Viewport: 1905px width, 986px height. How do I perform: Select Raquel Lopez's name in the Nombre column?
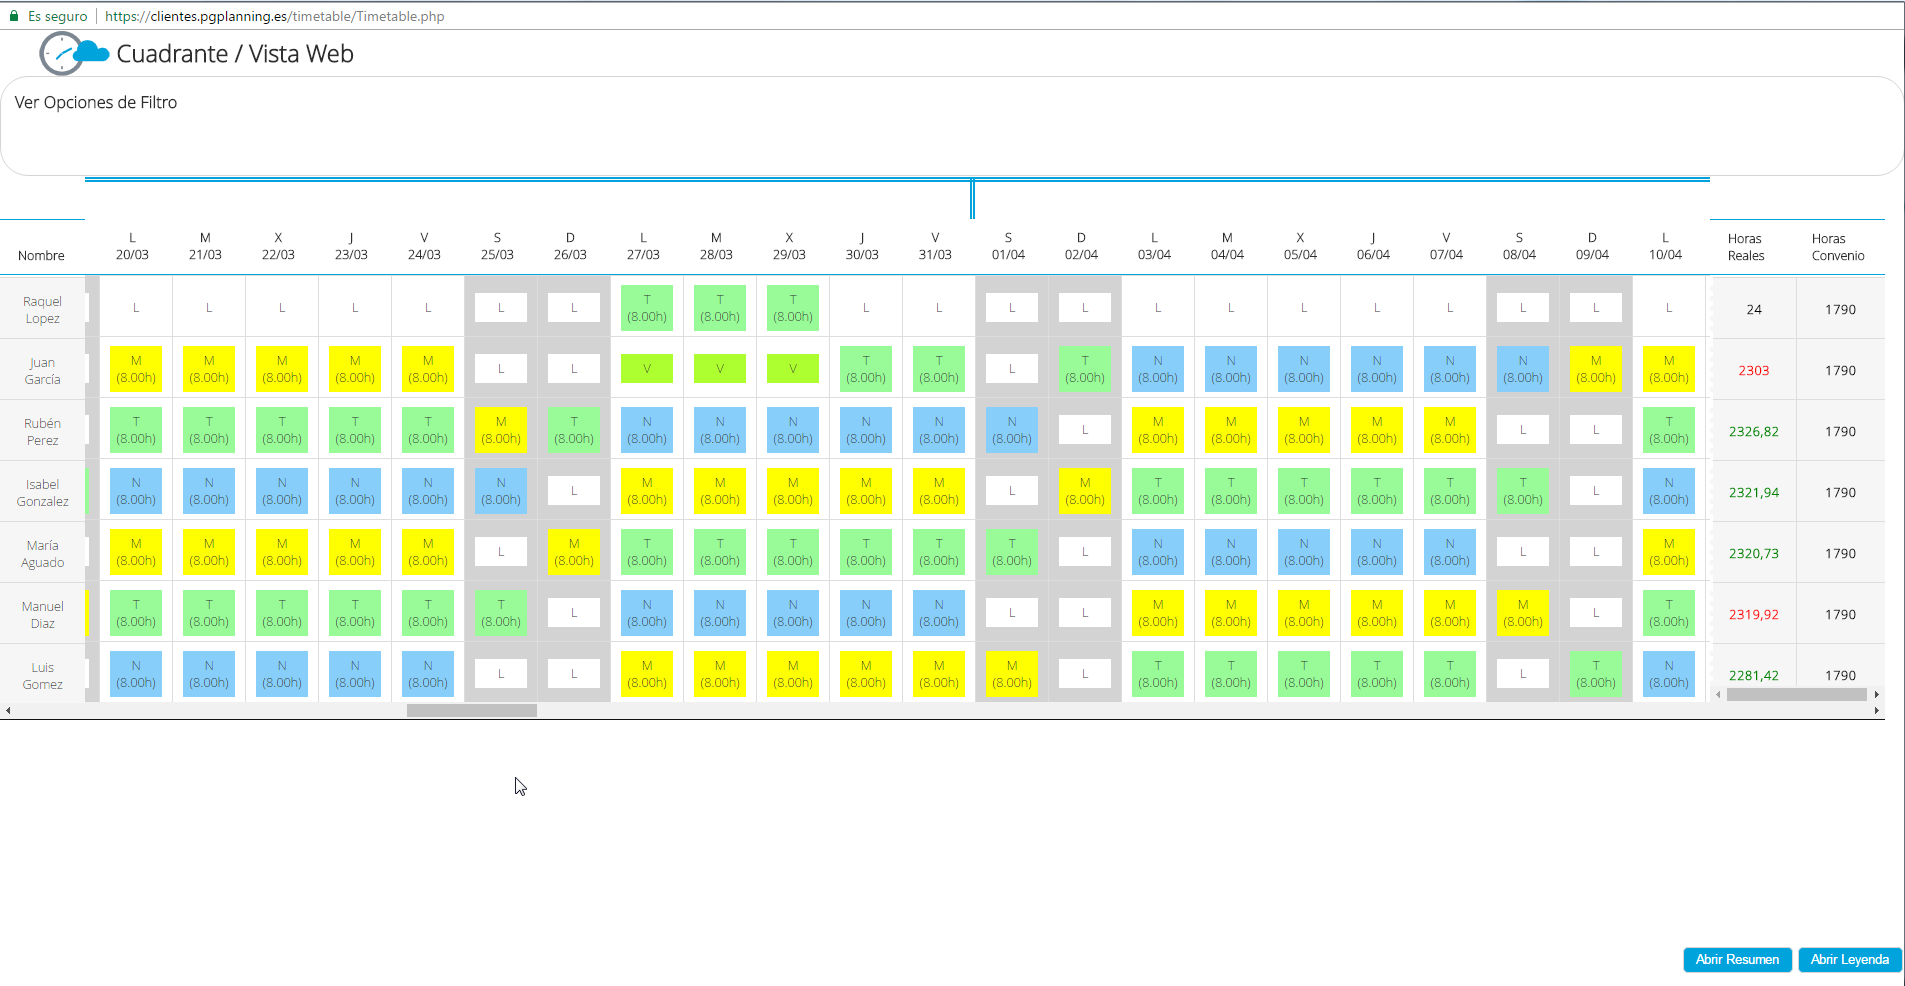(42, 309)
